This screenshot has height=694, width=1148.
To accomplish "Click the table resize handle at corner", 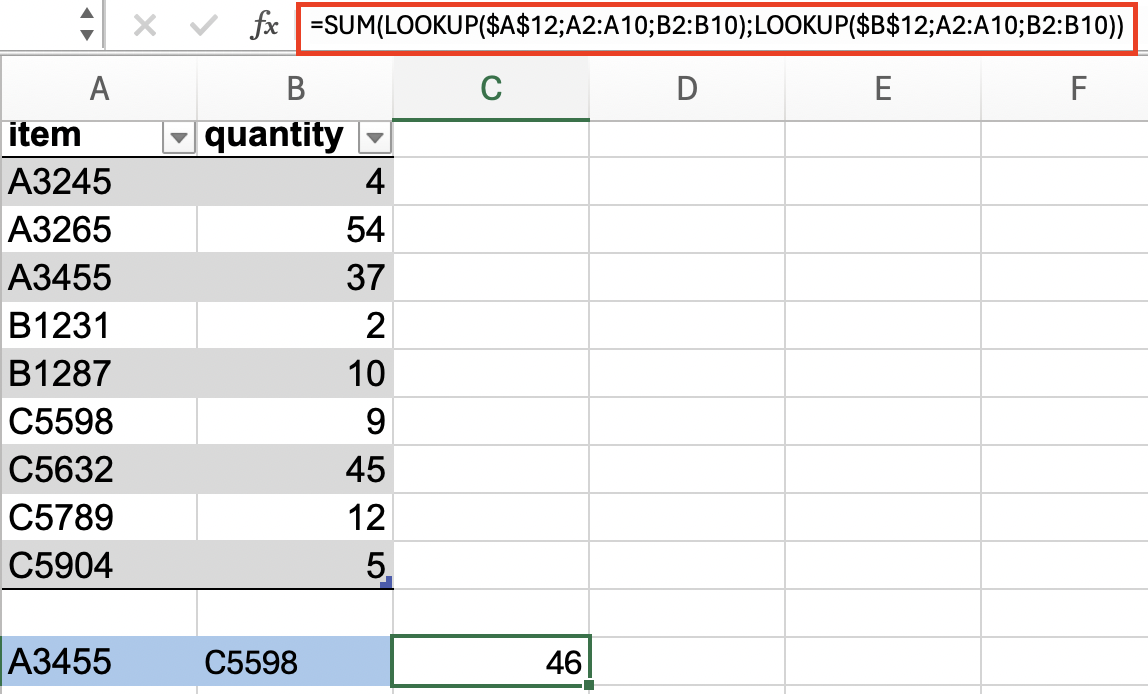I will pos(387,583).
